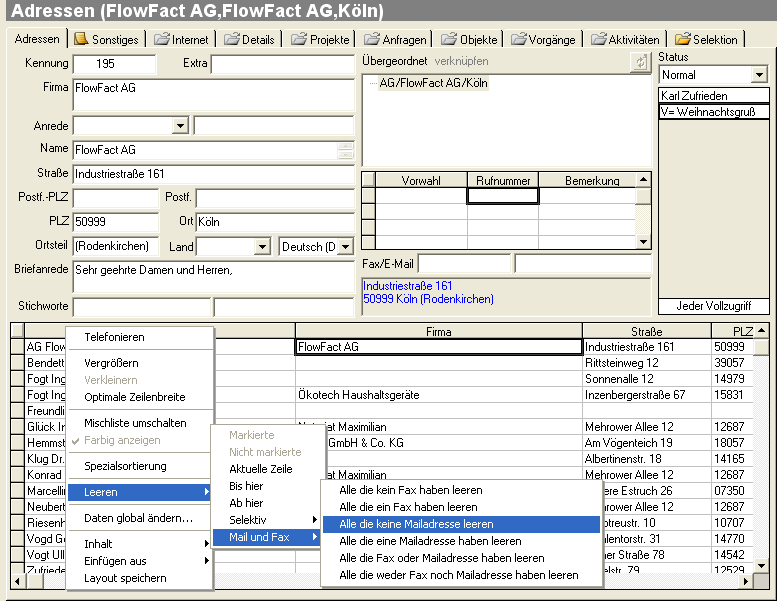The height and width of the screenshot is (601, 777).
Task: Choose Alle die weder Fax noch Mailadresse haben leeren
Action: (461, 575)
